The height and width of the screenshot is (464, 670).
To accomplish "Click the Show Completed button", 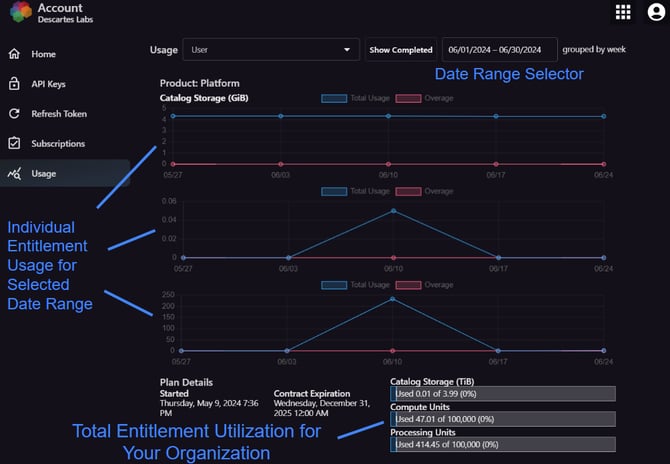I will click(x=400, y=50).
